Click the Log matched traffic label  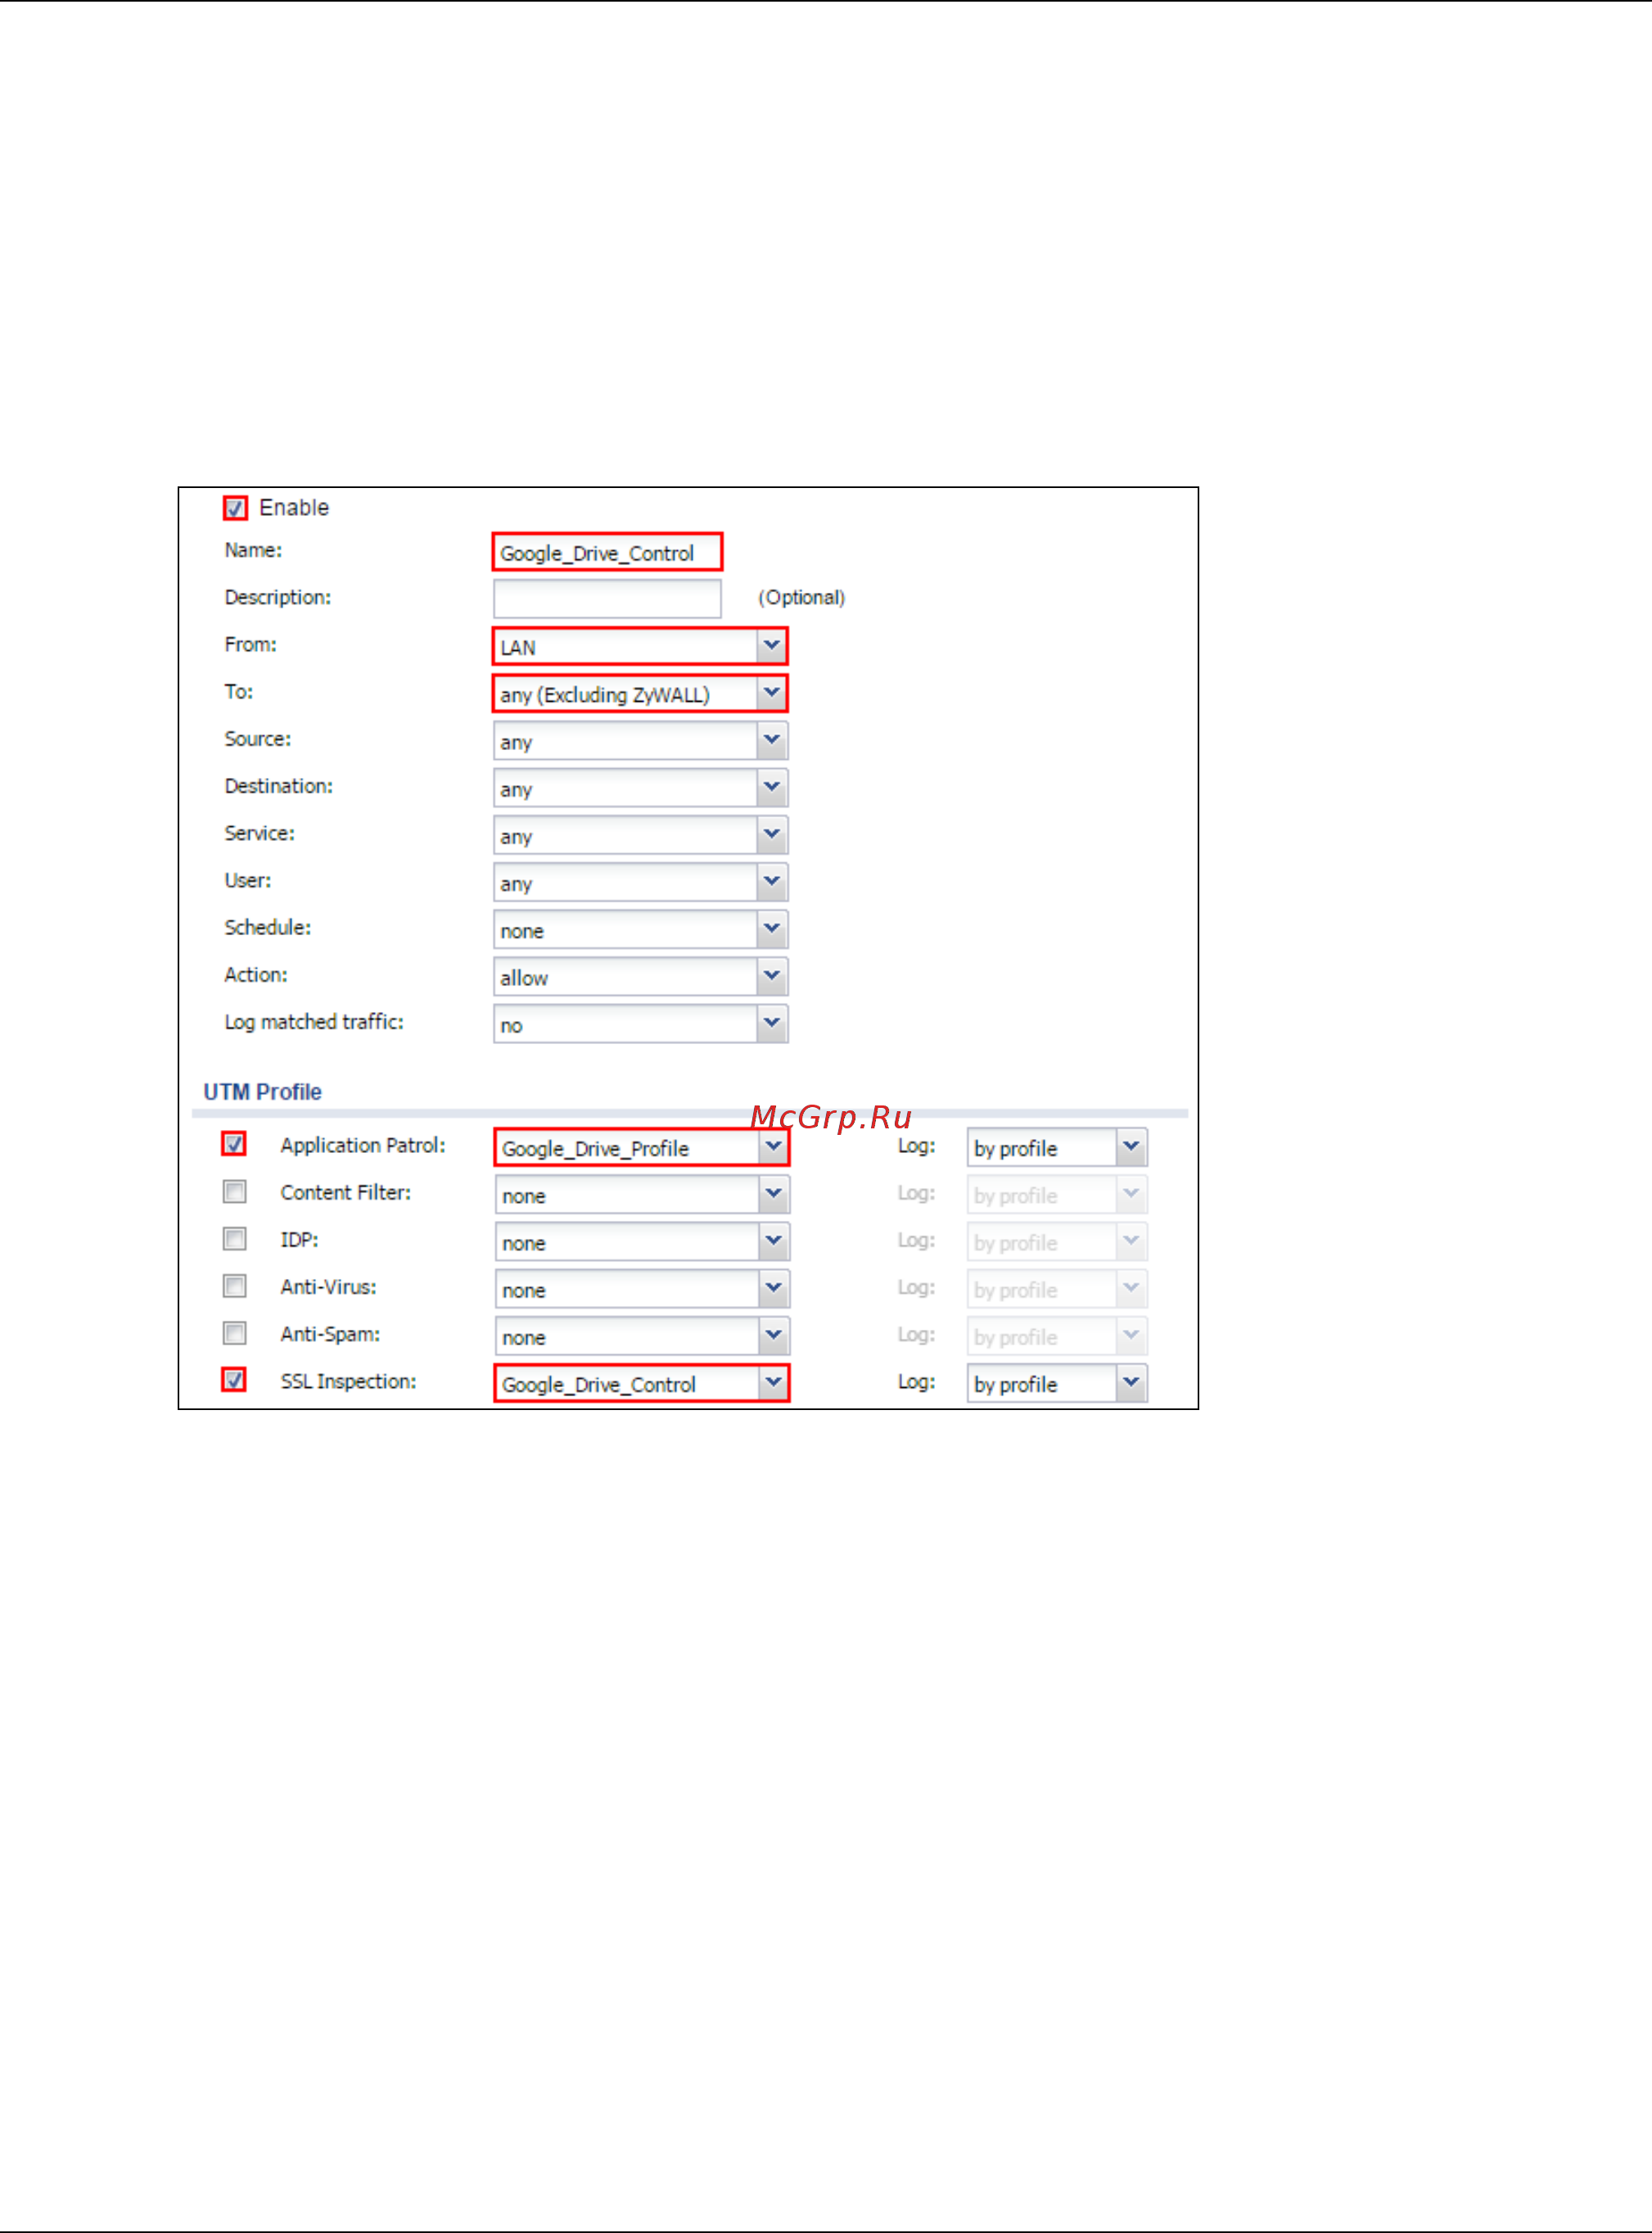[314, 1022]
